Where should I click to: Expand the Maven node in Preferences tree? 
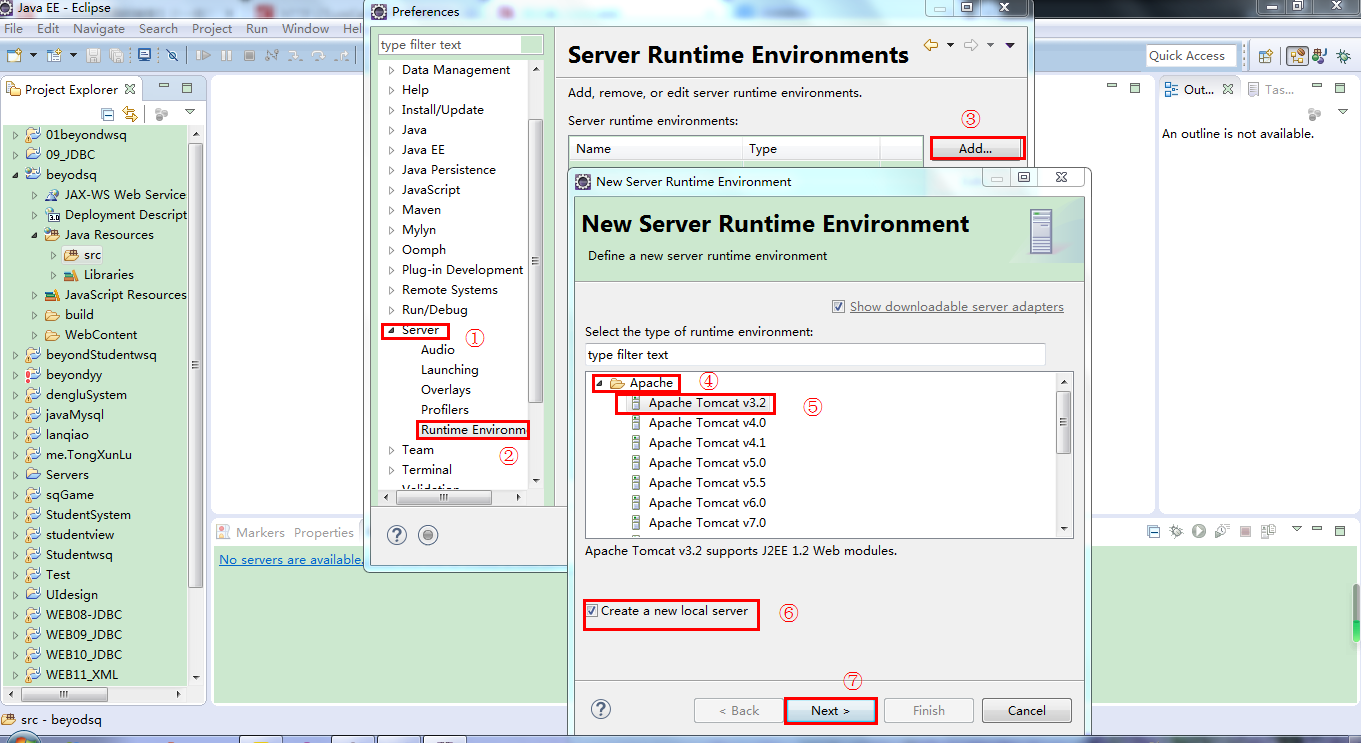point(392,210)
